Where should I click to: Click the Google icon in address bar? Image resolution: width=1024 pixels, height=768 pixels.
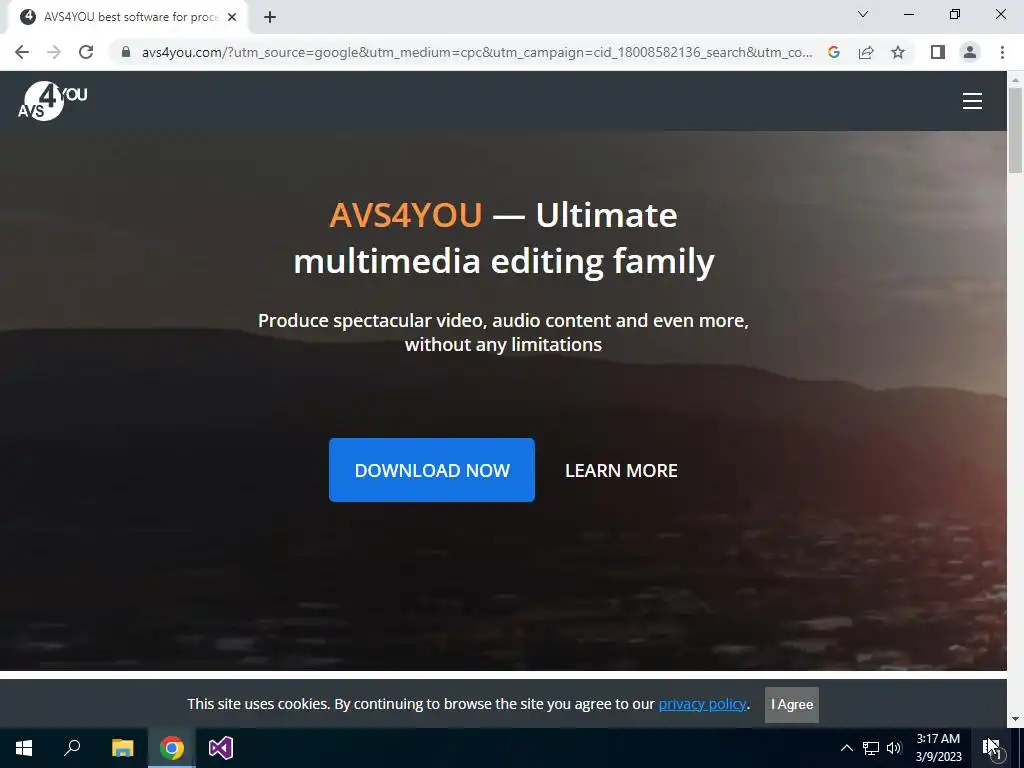[x=833, y=52]
